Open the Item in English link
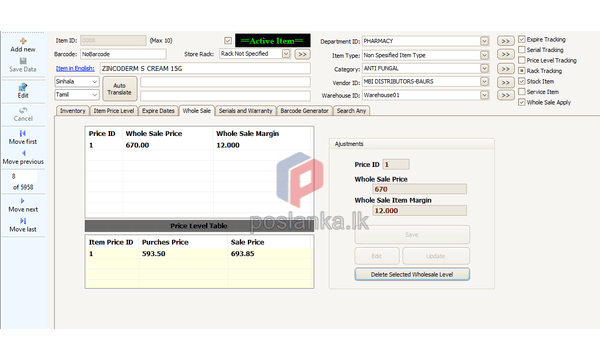The image size is (600, 360). click(75, 68)
